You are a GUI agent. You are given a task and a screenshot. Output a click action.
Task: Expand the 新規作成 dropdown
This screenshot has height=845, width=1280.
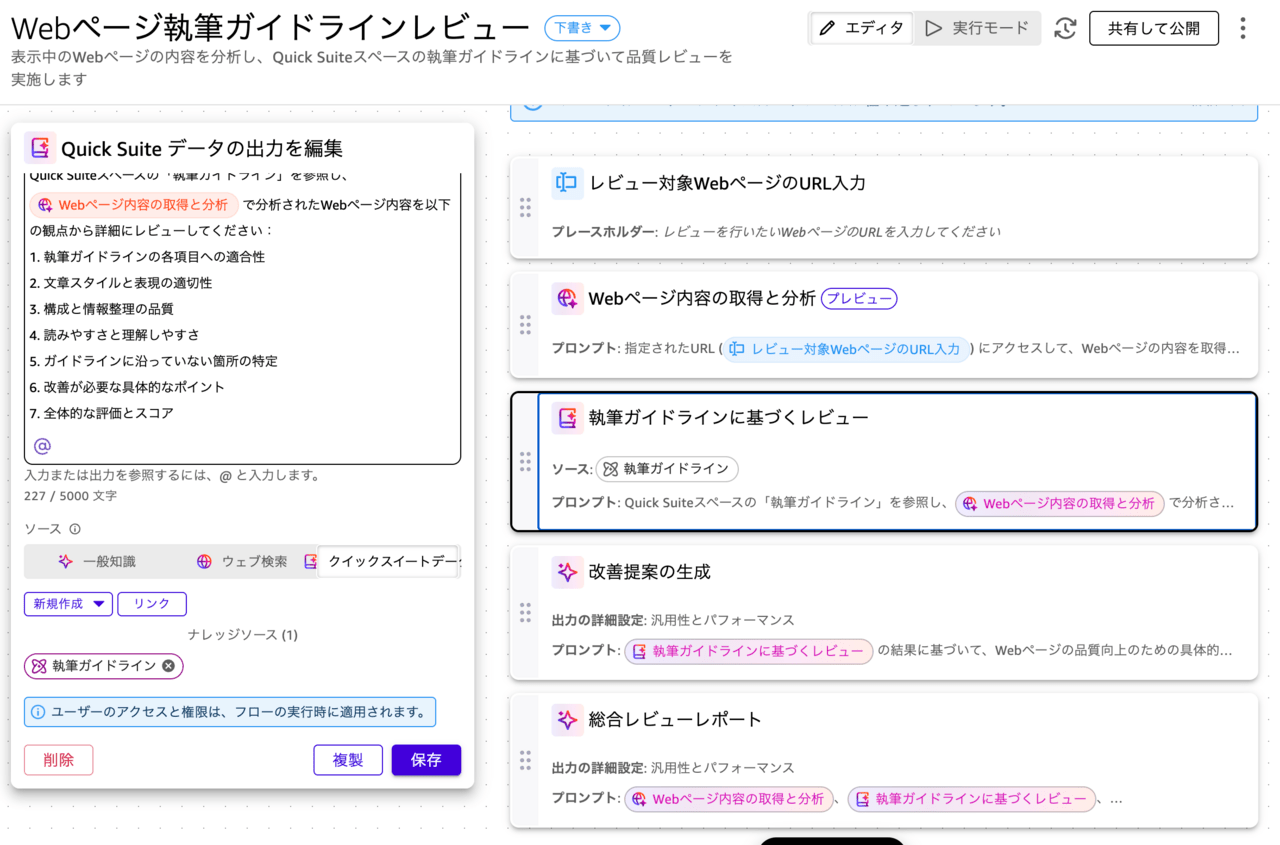[68, 604]
